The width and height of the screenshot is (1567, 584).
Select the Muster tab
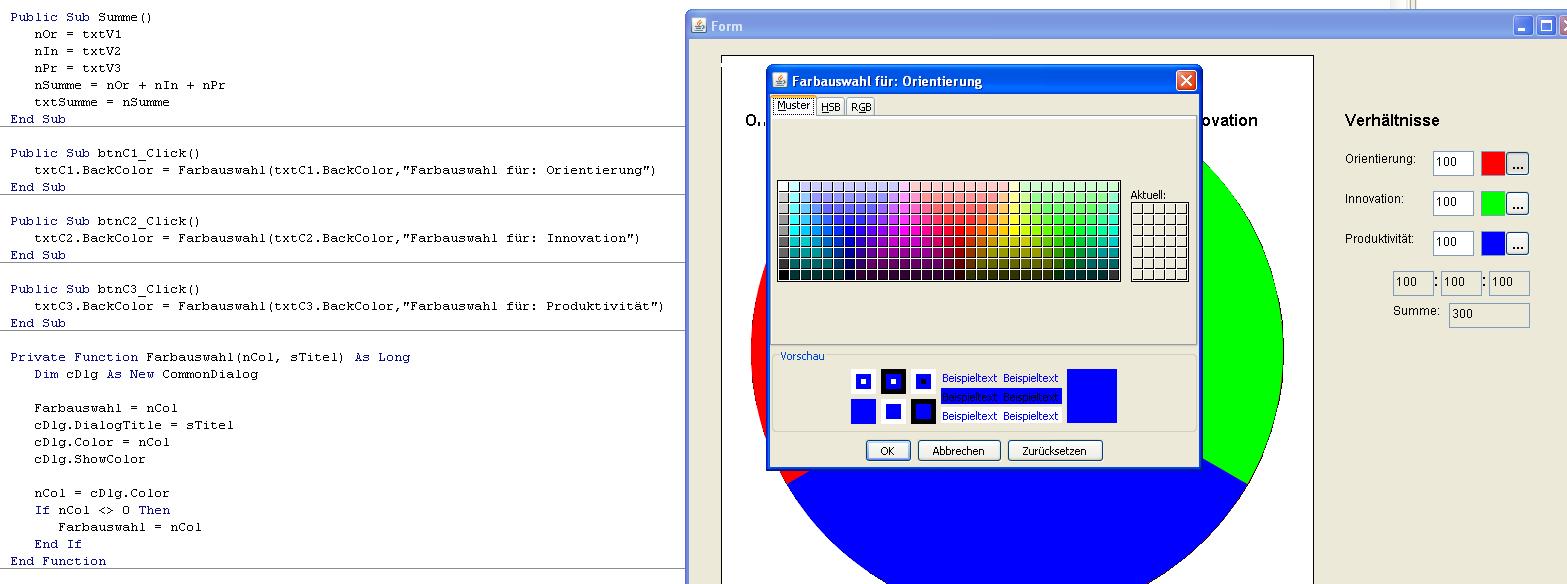point(794,106)
